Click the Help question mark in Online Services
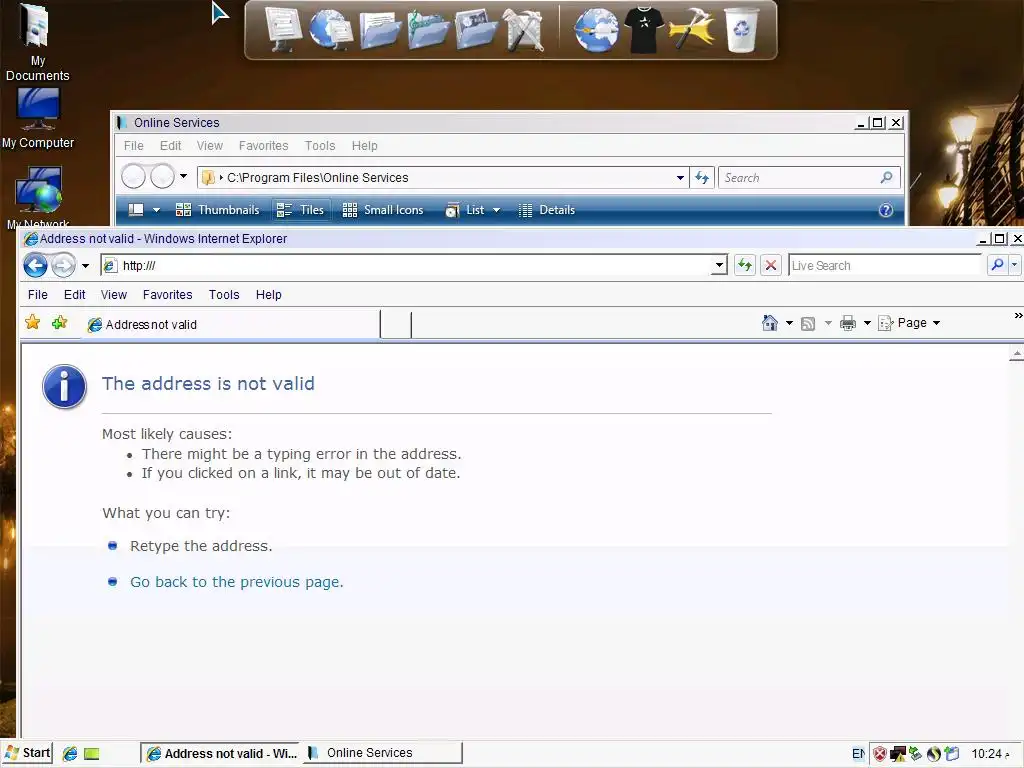The width and height of the screenshot is (1024, 768). tap(886, 210)
